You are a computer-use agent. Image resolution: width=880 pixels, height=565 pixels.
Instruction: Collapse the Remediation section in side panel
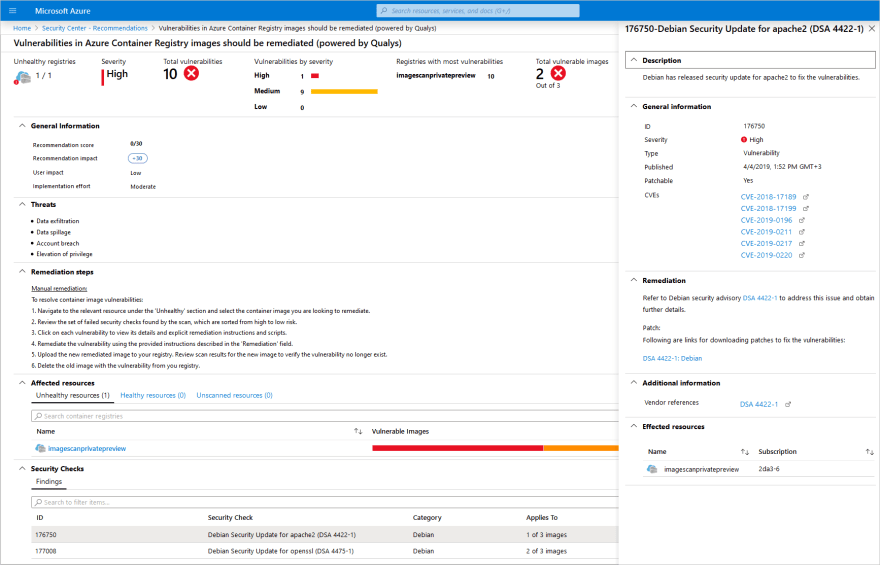[634, 280]
